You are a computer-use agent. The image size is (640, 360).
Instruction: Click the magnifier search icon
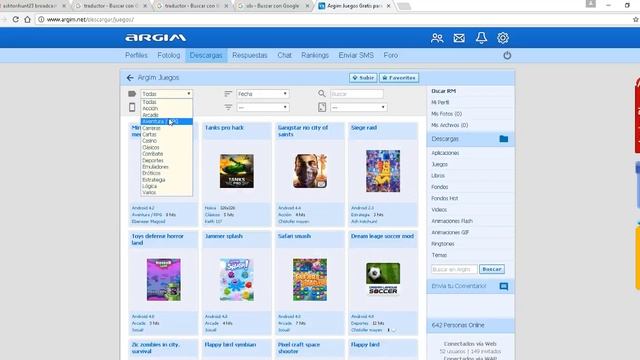point(322,94)
